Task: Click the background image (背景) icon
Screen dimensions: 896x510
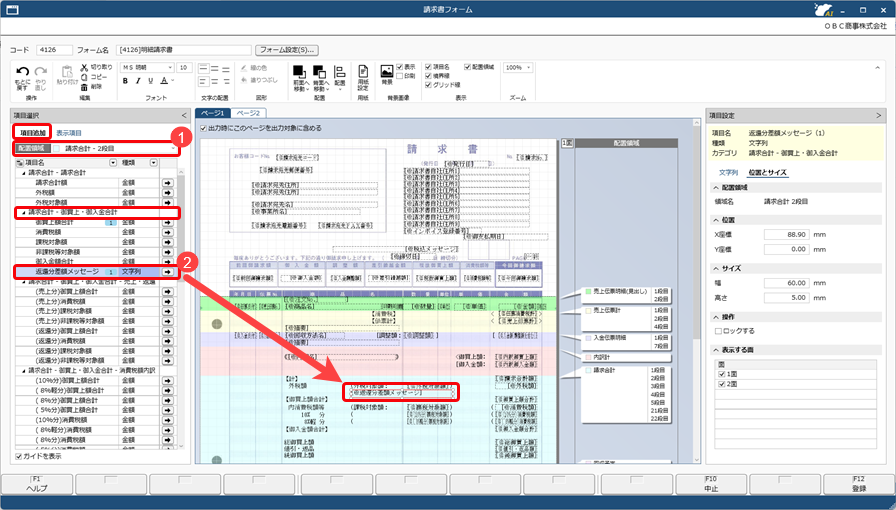Action: coord(387,71)
